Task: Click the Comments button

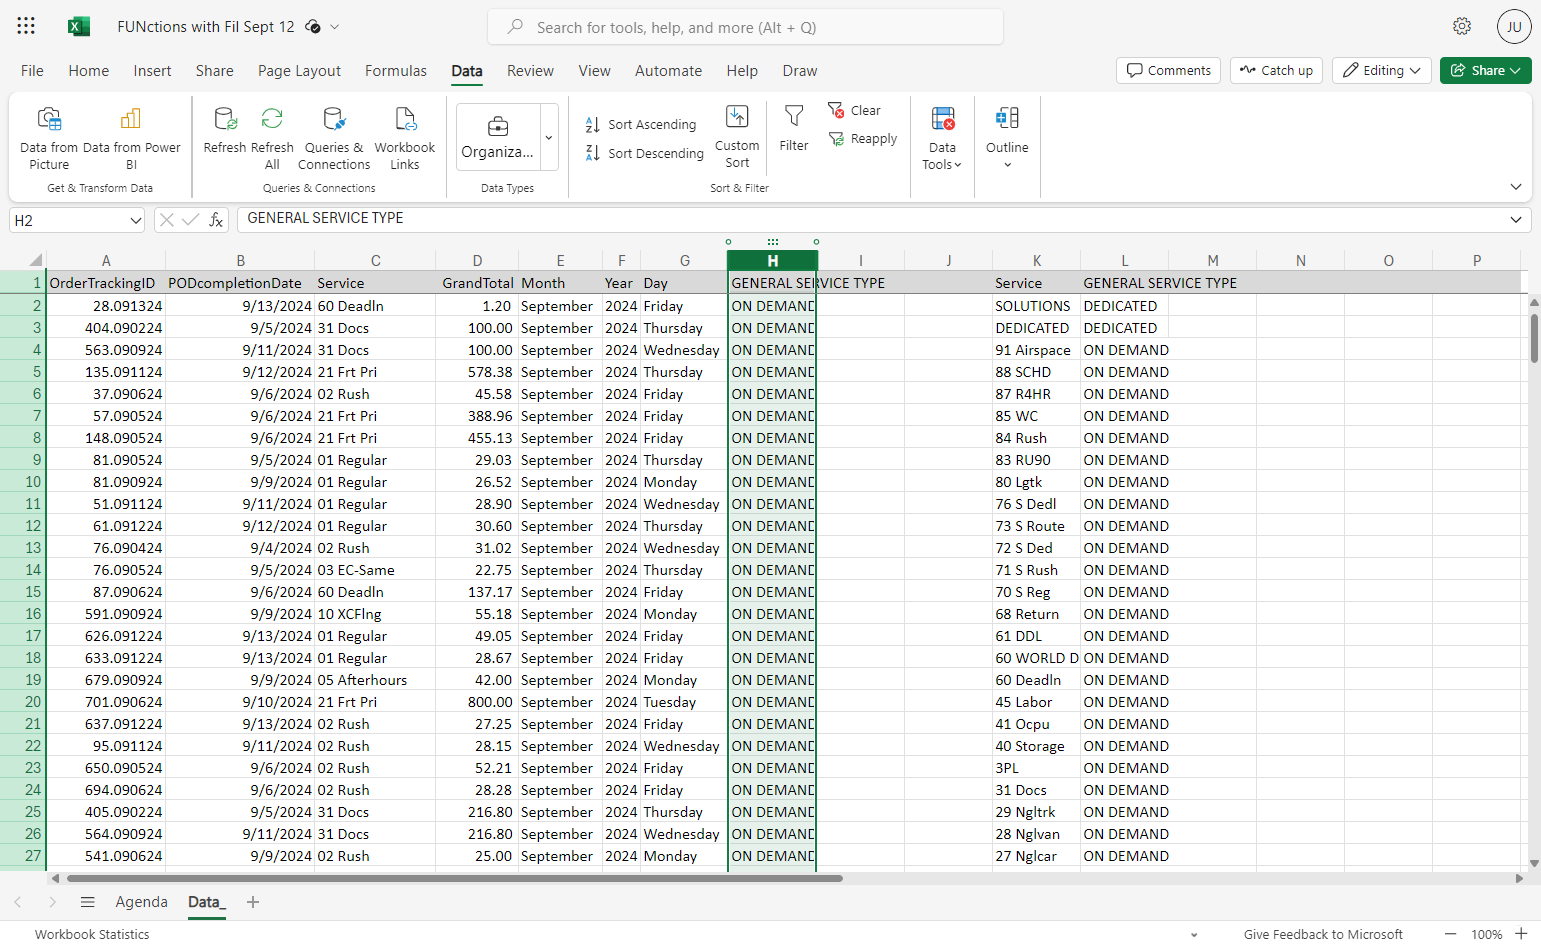Action: tap(1168, 70)
